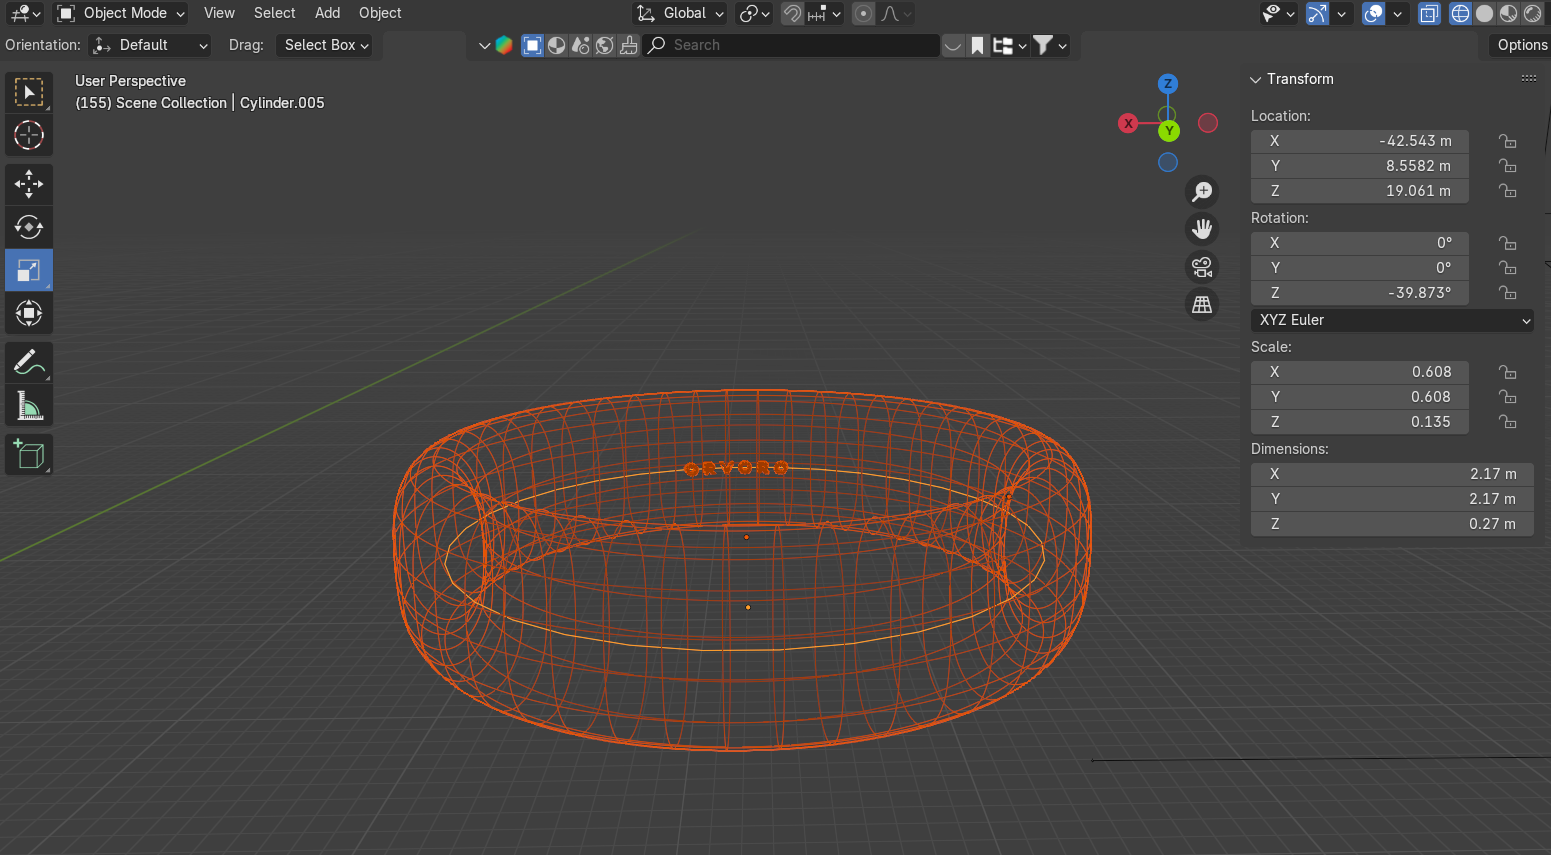Click the blue Z axis gizmo ball
The height and width of the screenshot is (855, 1551).
click(x=1168, y=84)
